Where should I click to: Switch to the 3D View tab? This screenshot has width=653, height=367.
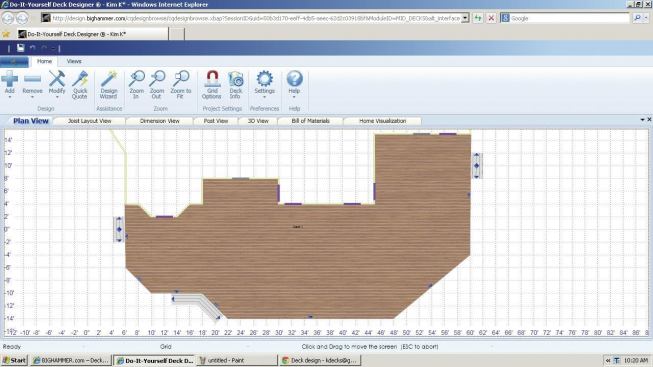(258, 121)
